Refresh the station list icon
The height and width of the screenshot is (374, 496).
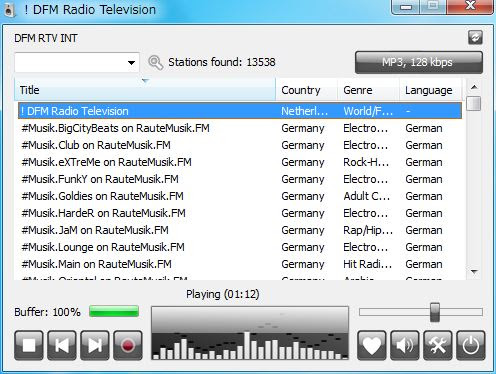pos(475,37)
